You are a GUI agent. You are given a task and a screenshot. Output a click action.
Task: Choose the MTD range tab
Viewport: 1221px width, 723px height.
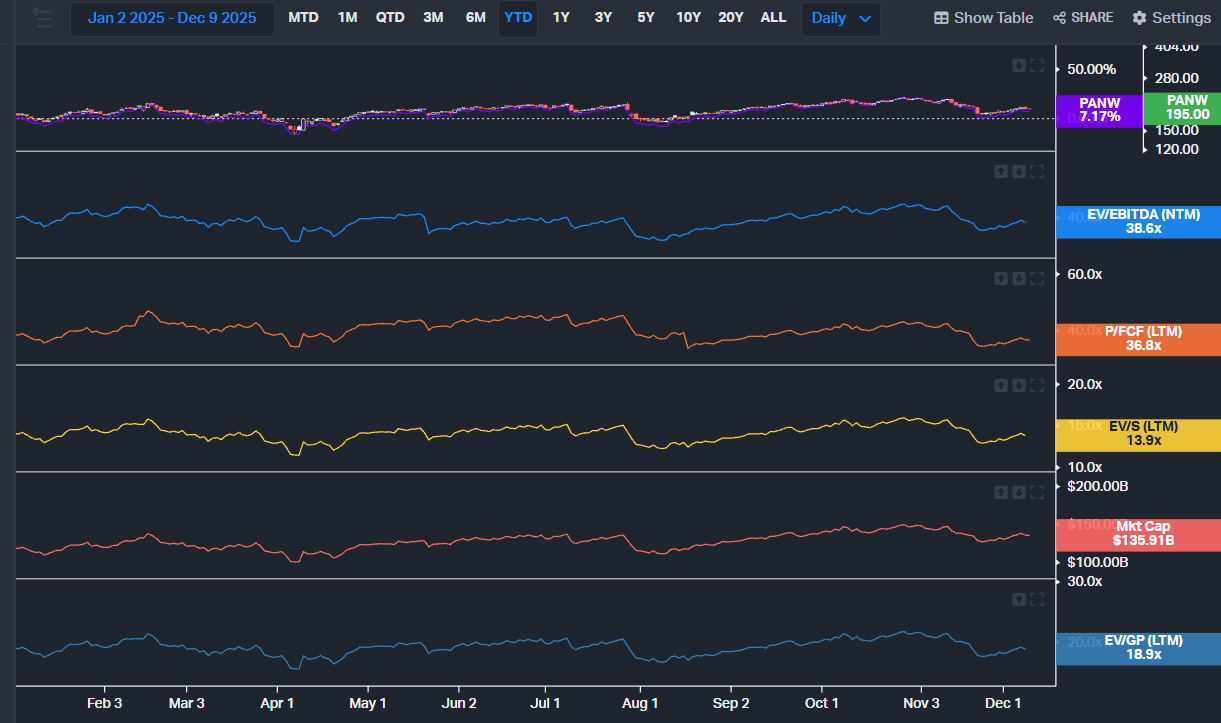(303, 18)
